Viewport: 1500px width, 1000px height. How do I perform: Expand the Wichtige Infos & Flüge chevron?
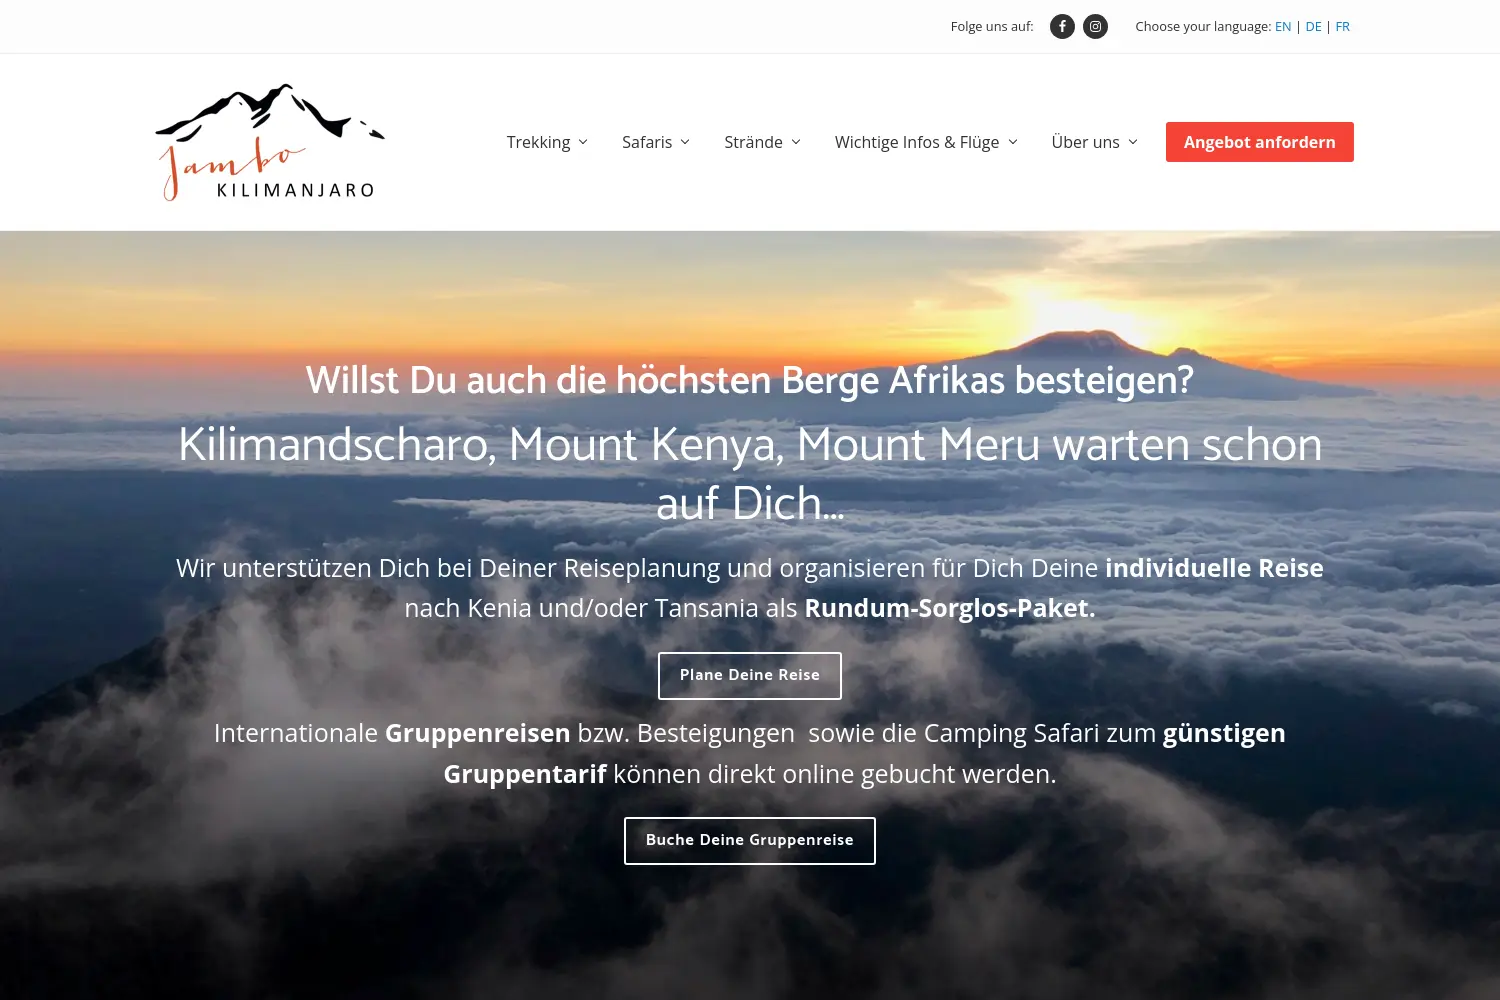point(1012,142)
